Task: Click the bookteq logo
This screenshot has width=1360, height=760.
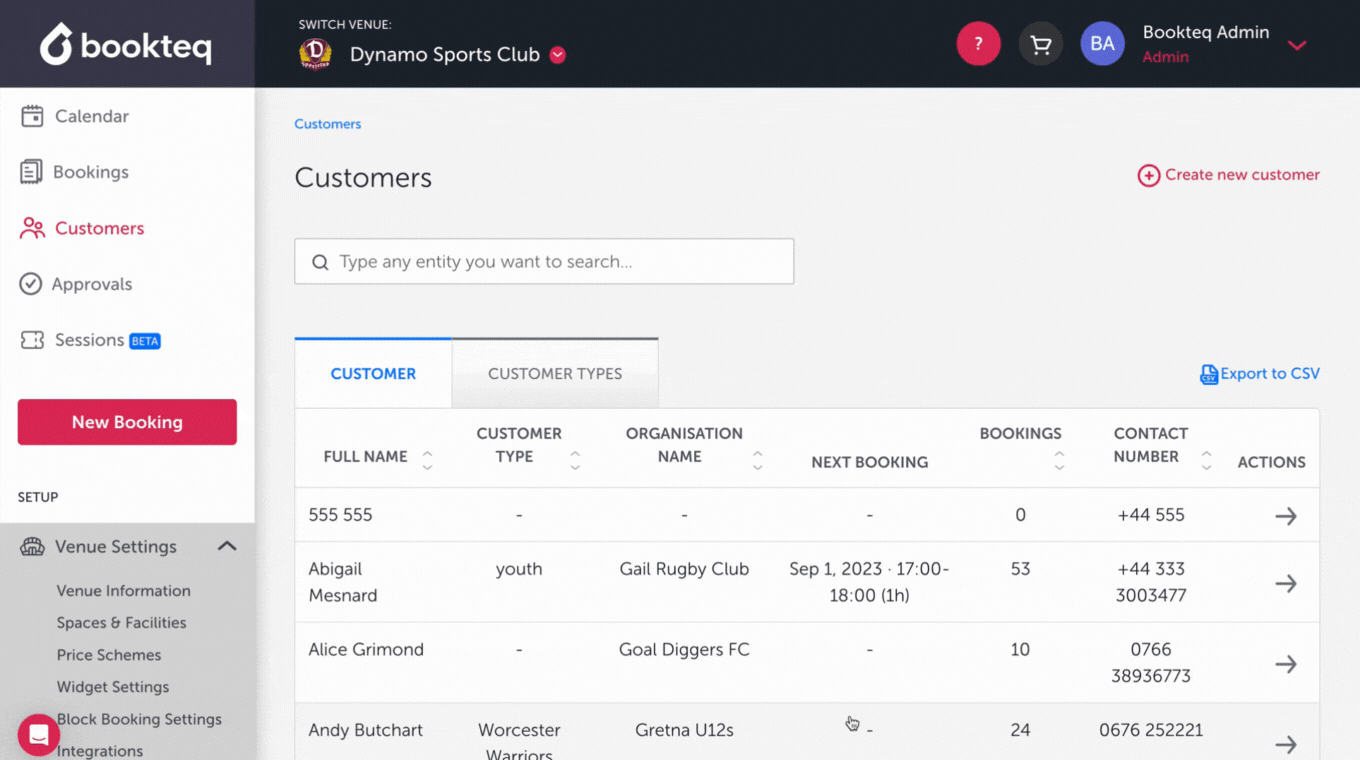Action: click(127, 44)
